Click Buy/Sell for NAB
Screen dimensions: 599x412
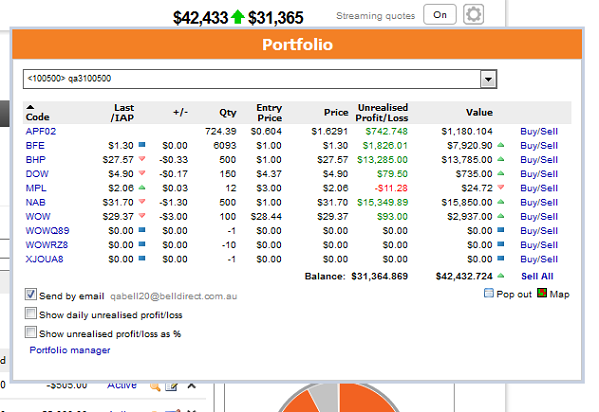tap(539, 202)
